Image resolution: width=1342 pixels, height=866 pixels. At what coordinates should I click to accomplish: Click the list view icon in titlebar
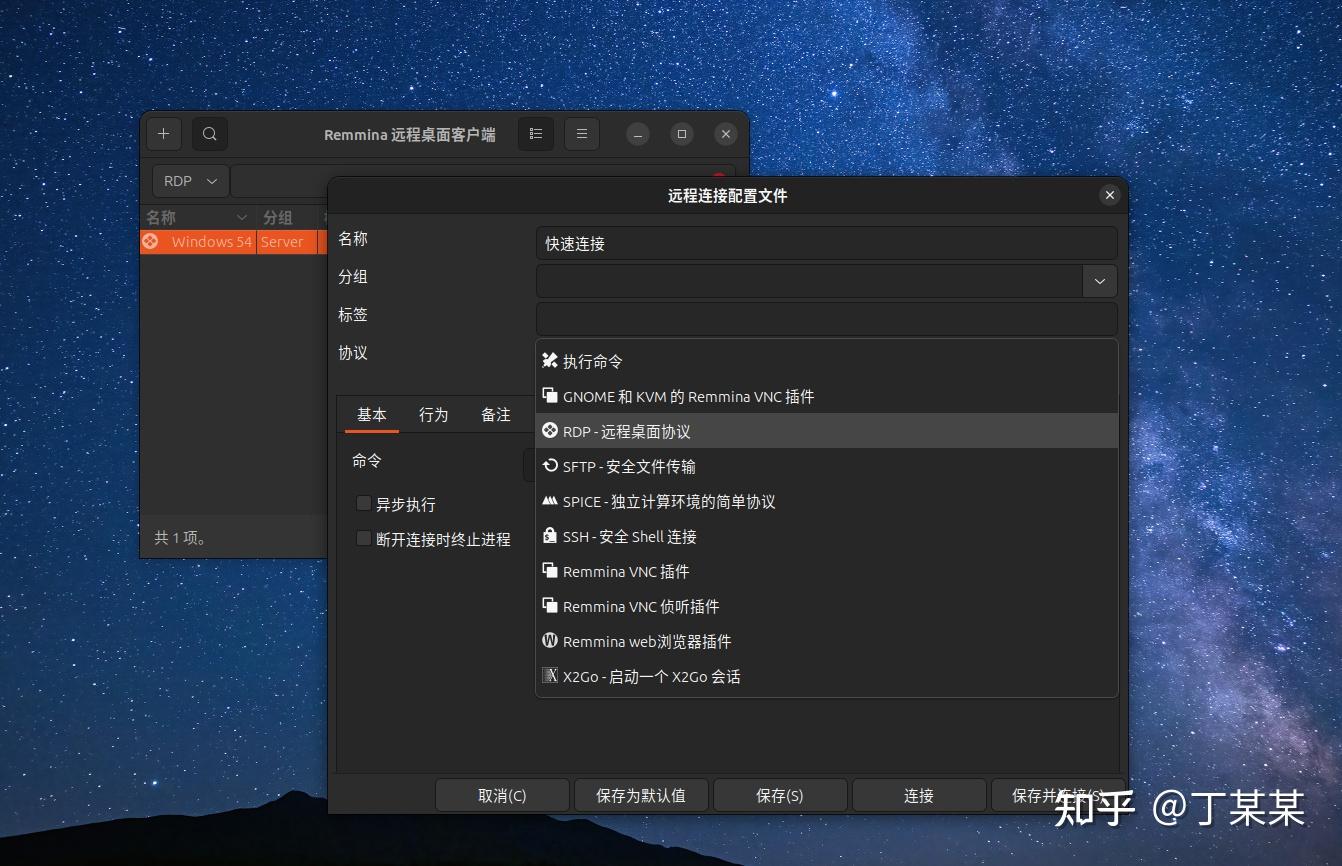pyautogui.click(x=535, y=133)
